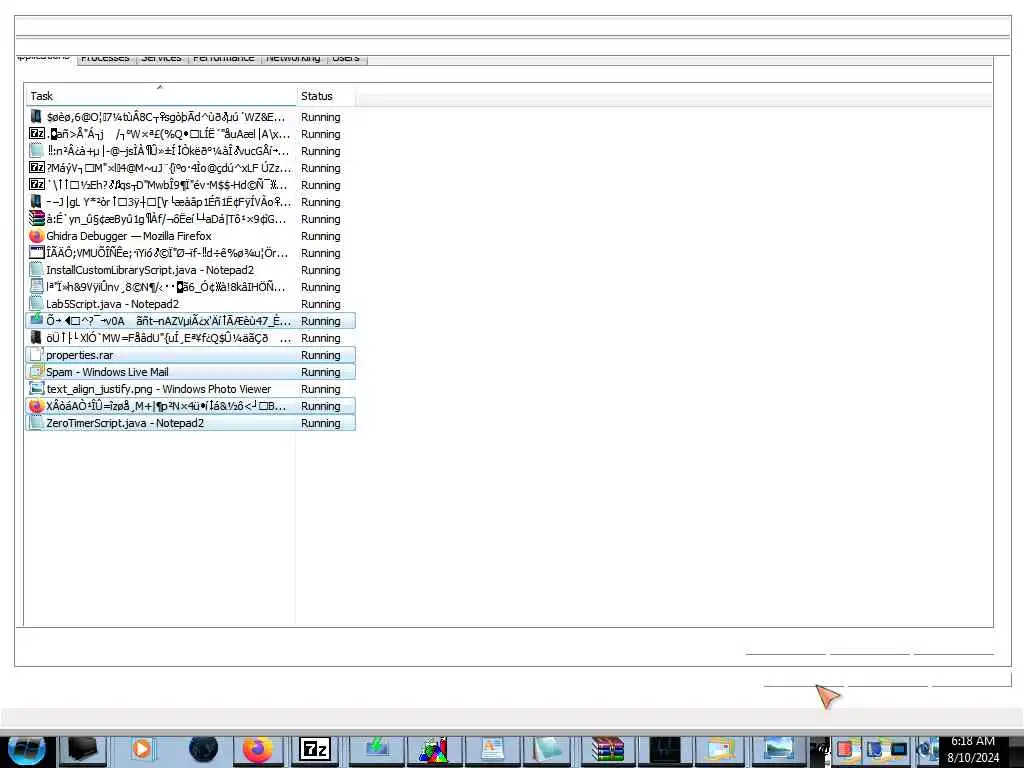The height and width of the screenshot is (768, 1024).
Task: Select the InstallCustomLibraryScript.java - Notepad2 task
Action: tap(191, 270)
